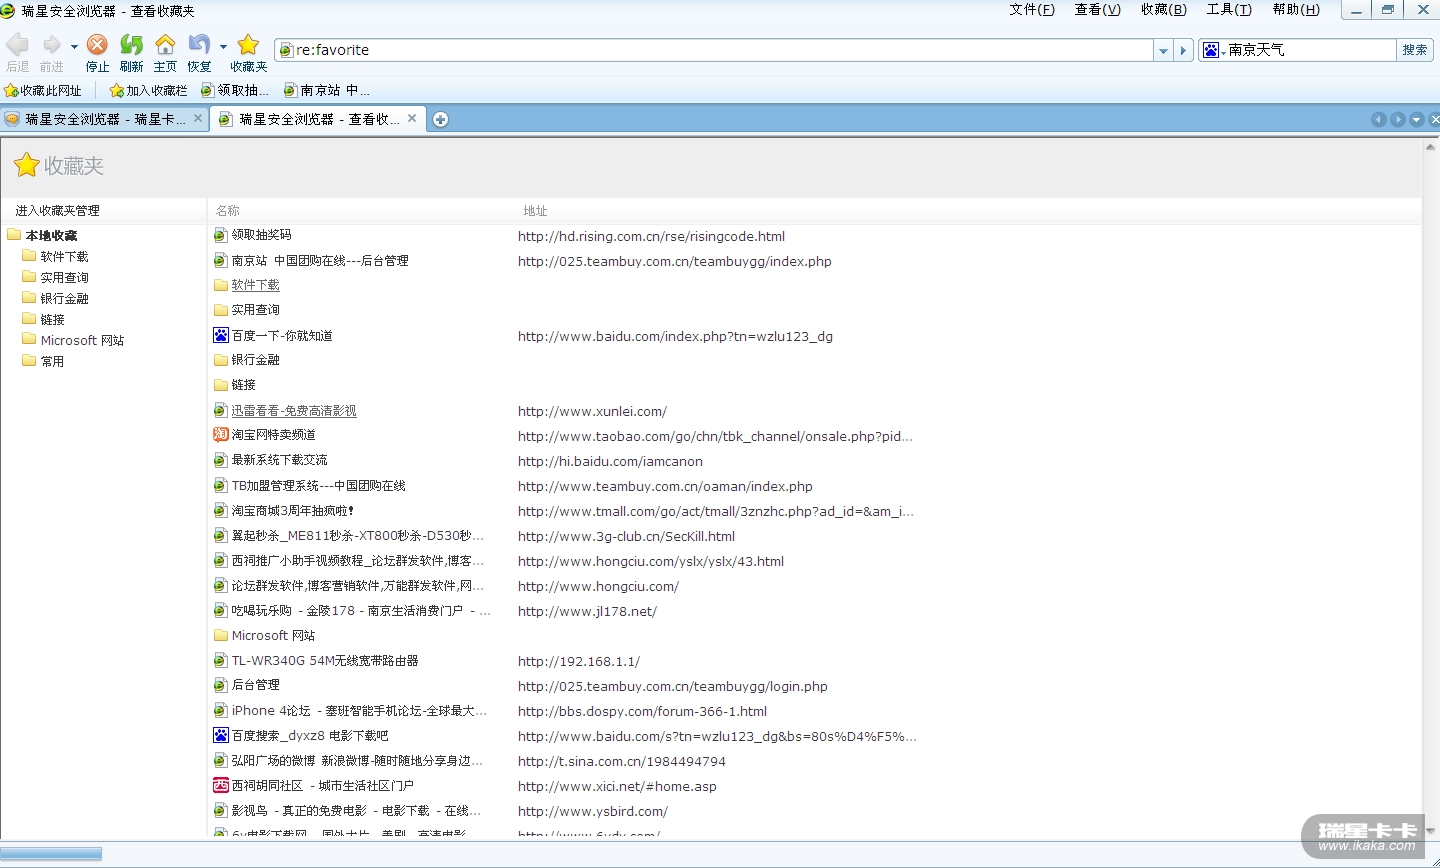
Task: Click the re:favorite address field
Action: coord(714,50)
